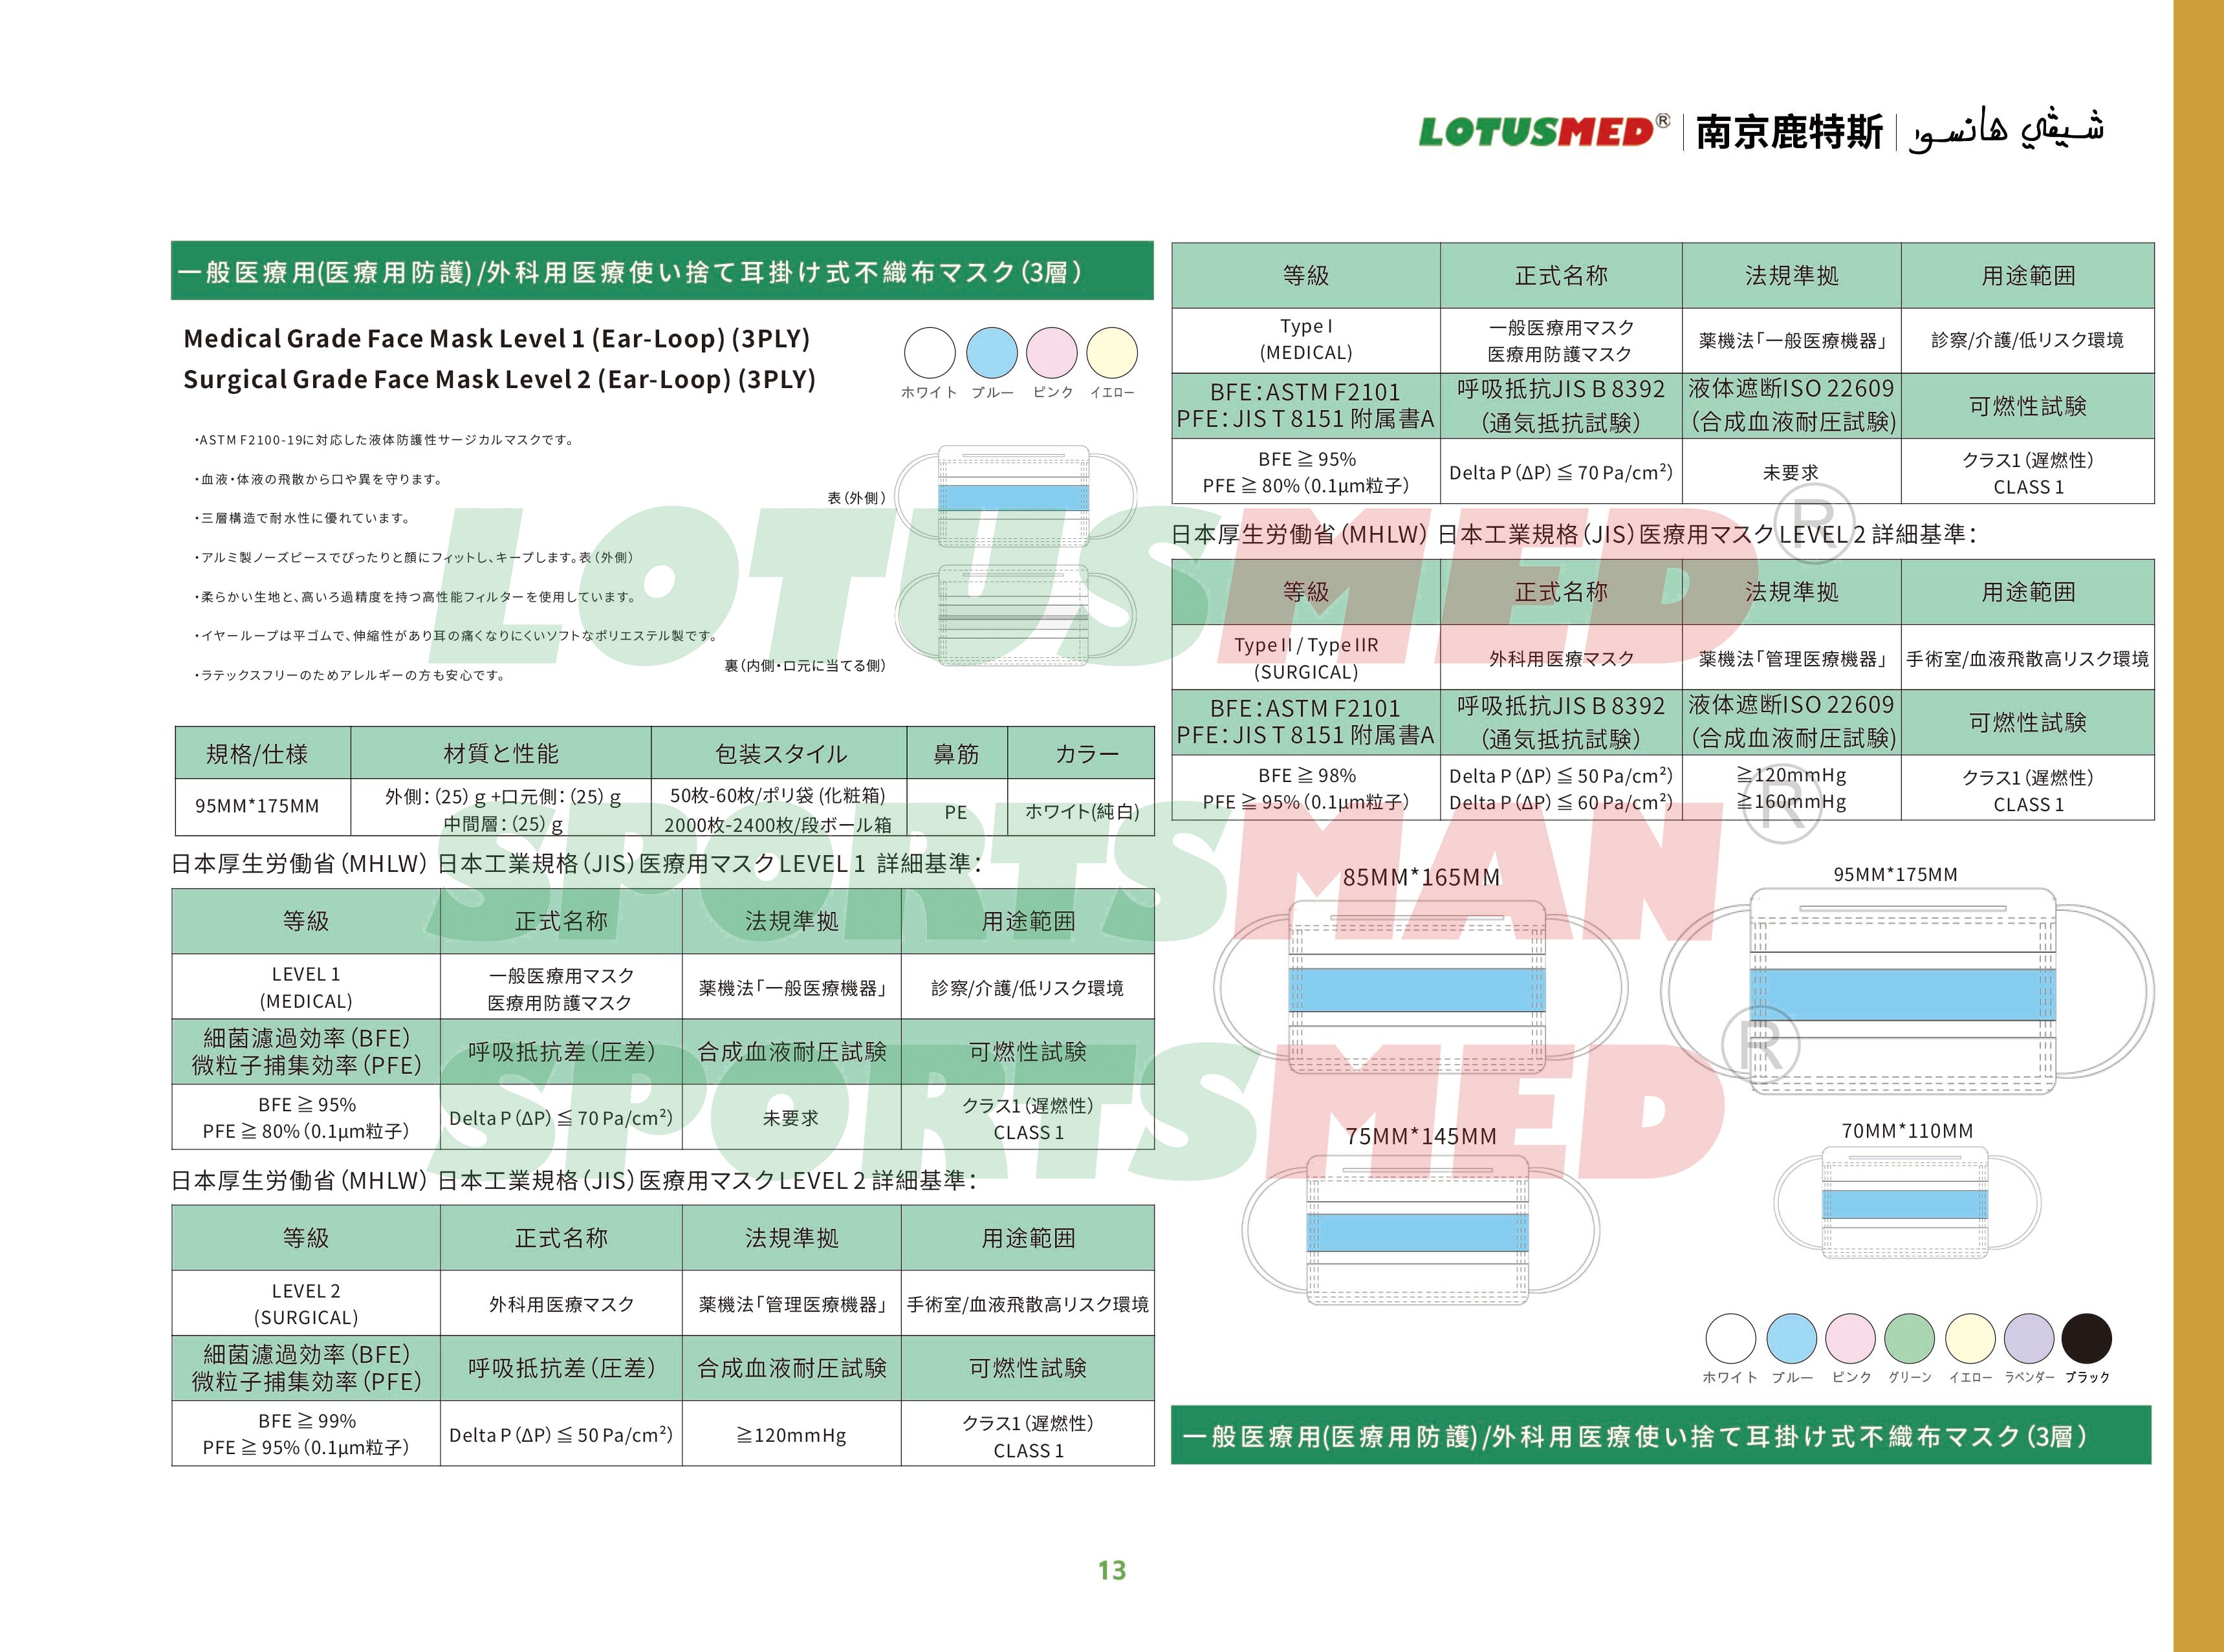Viewport: 2224px width, 1652px height.
Task: Pick the blue swatch beside the Medical Grade title
Action: point(992,353)
